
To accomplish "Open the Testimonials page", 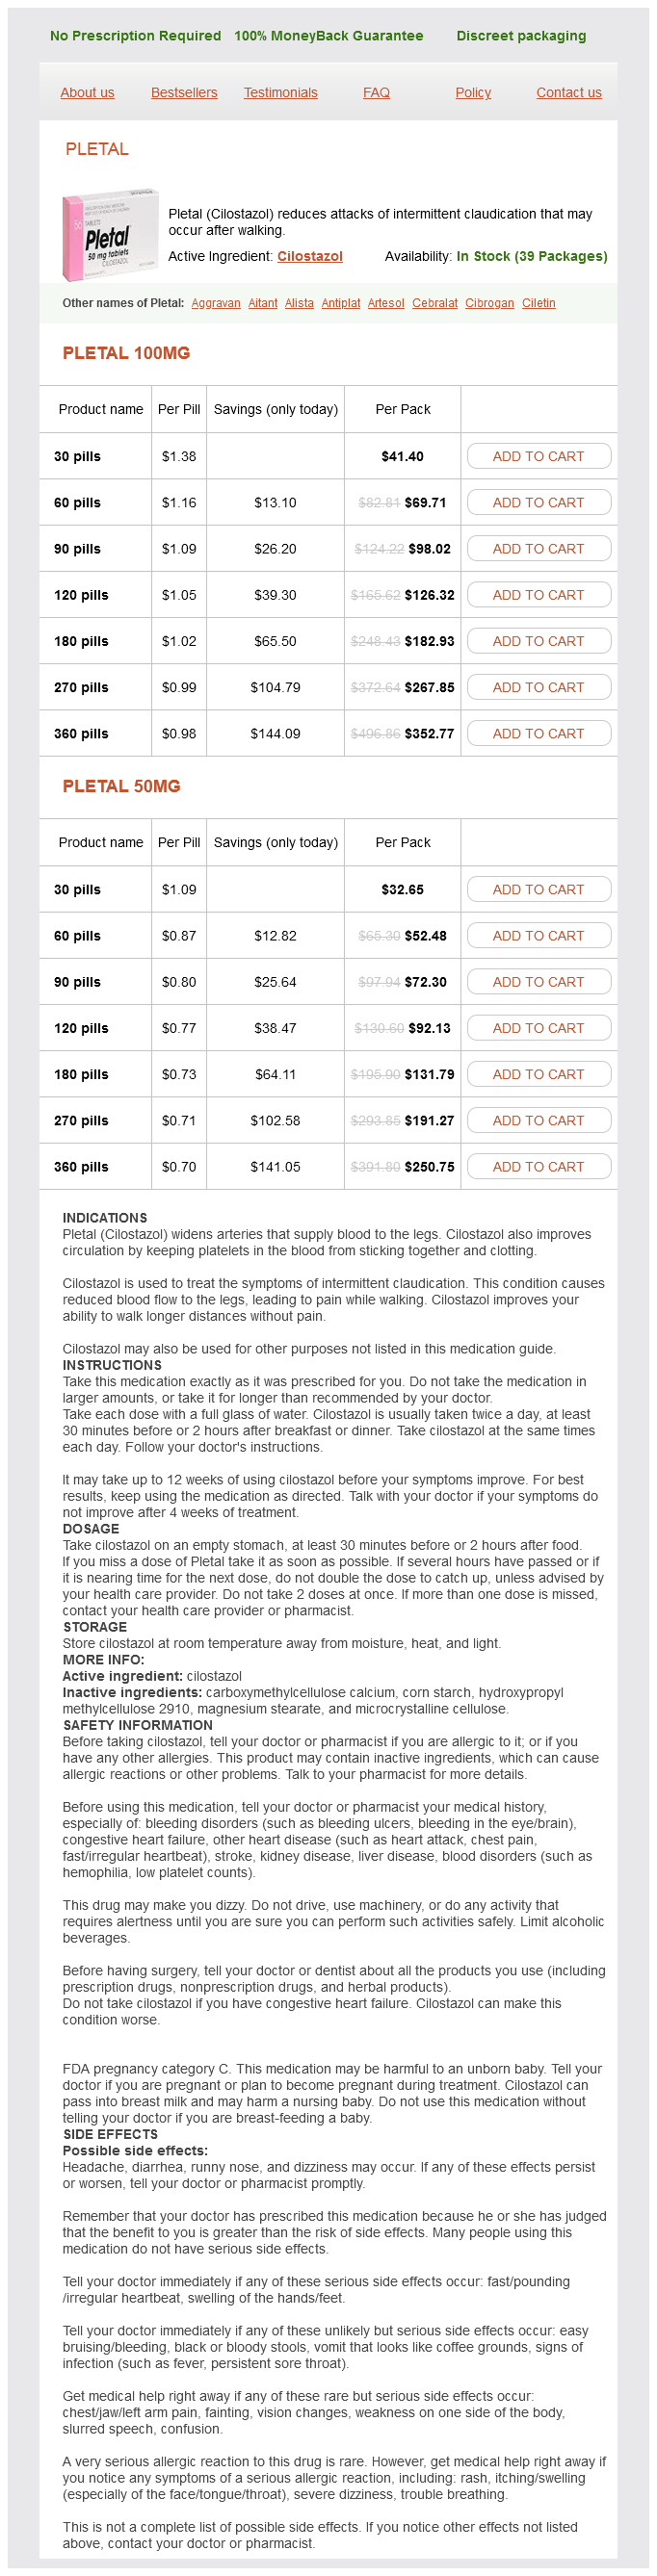I will (280, 93).
